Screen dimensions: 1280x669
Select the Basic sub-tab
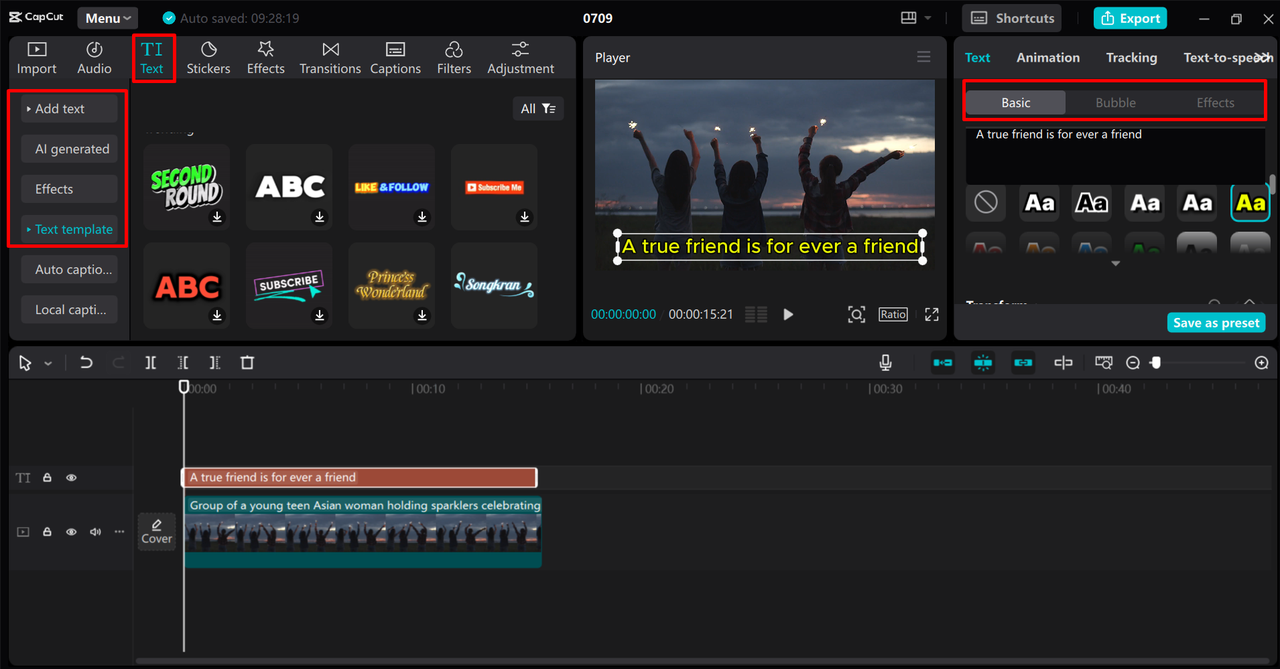point(1016,102)
